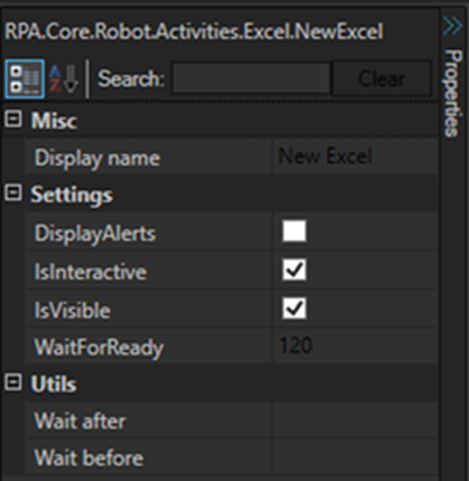
Task: Select the WaitForReady property label
Action: [x=99, y=348]
